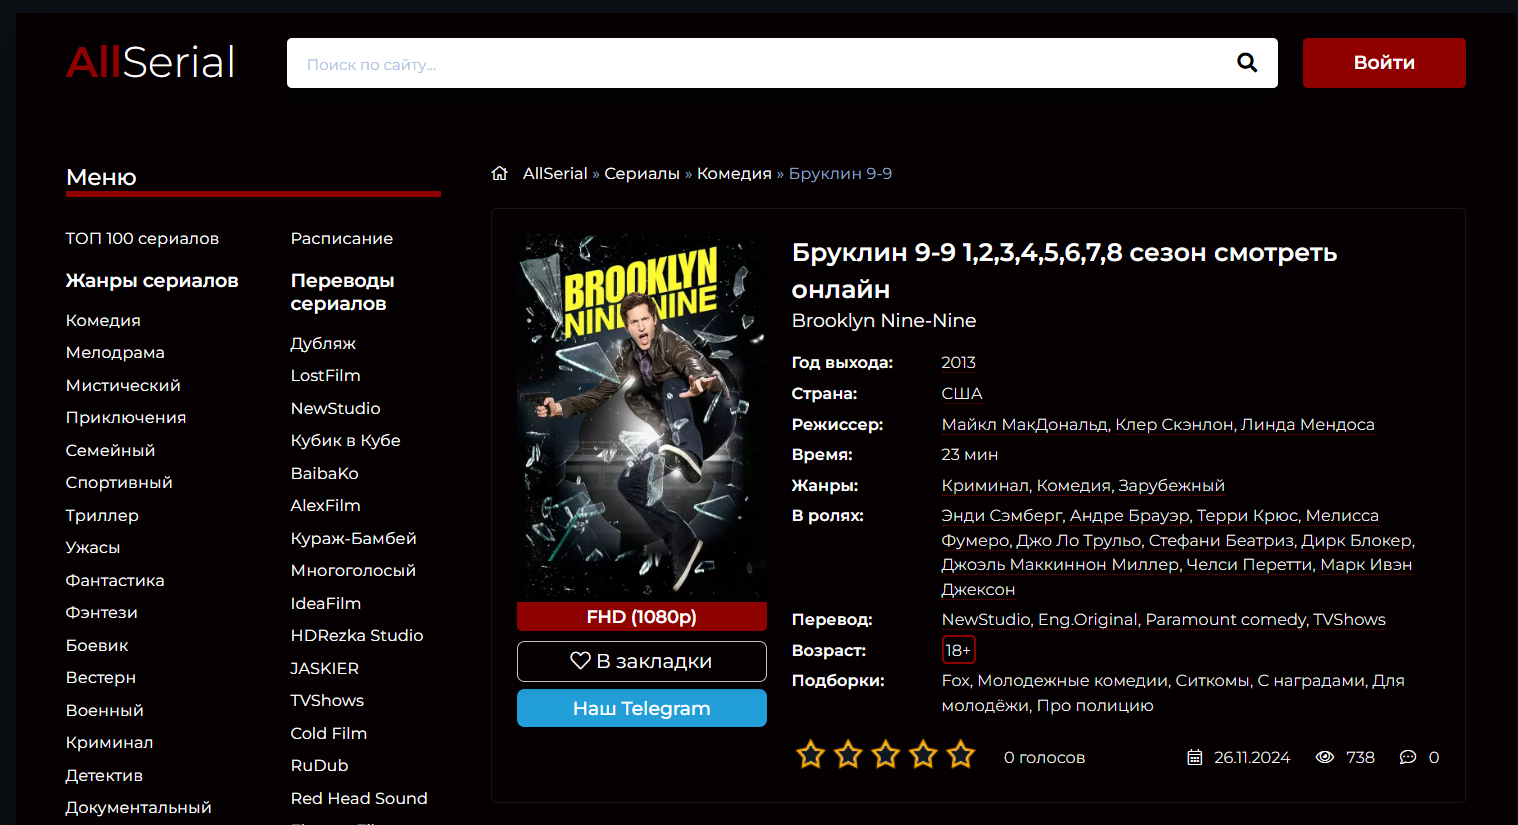Image resolution: width=1518 pixels, height=825 pixels.
Task: Click the eye views icon
Action: [x=1324, y=758]
